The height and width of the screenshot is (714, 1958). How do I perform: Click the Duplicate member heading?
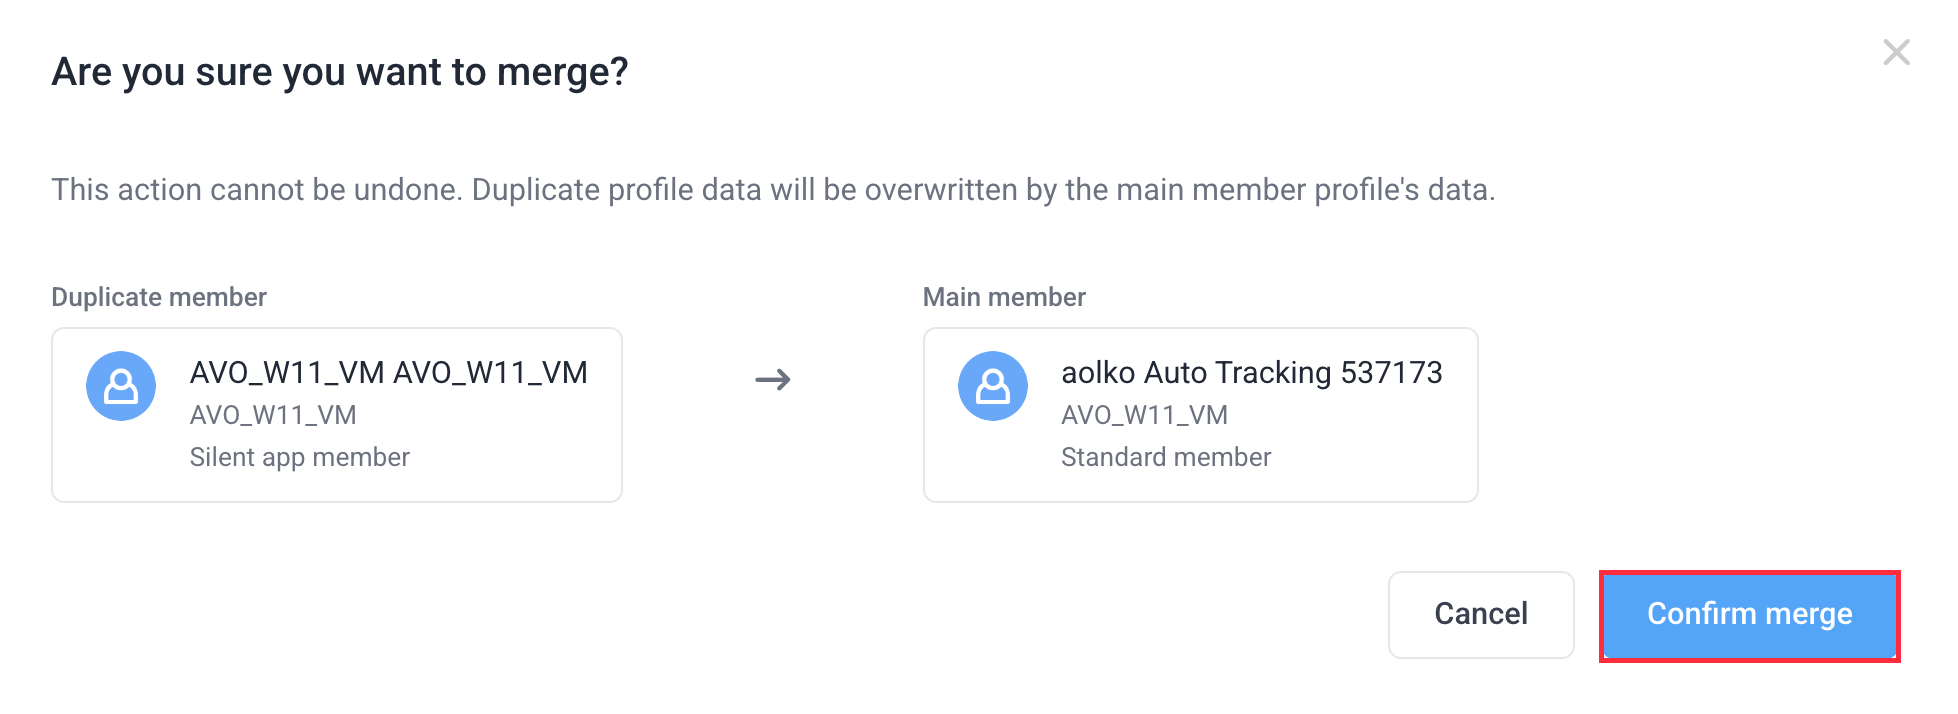tap(159, 297)
